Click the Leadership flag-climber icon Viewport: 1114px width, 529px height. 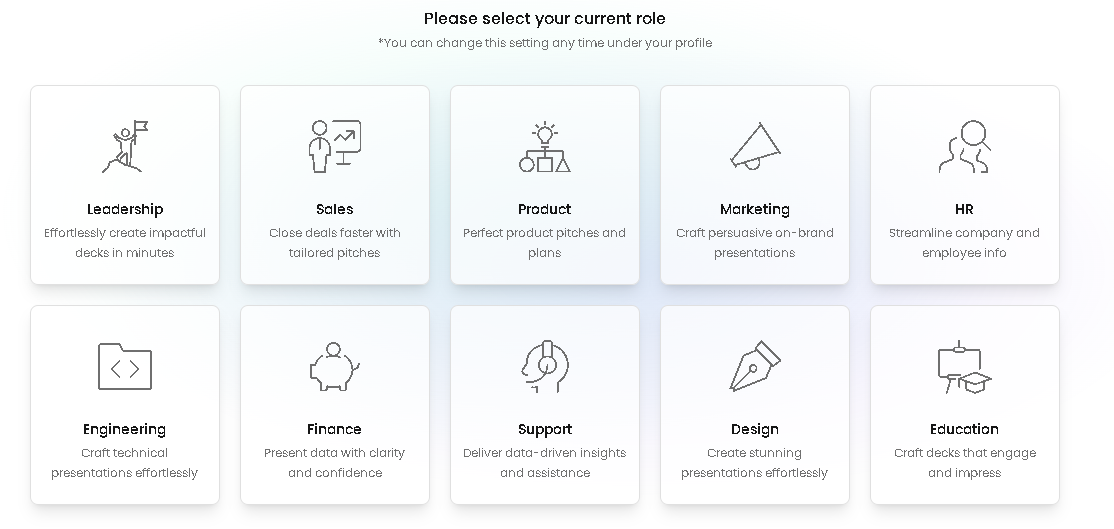[125, 146]
